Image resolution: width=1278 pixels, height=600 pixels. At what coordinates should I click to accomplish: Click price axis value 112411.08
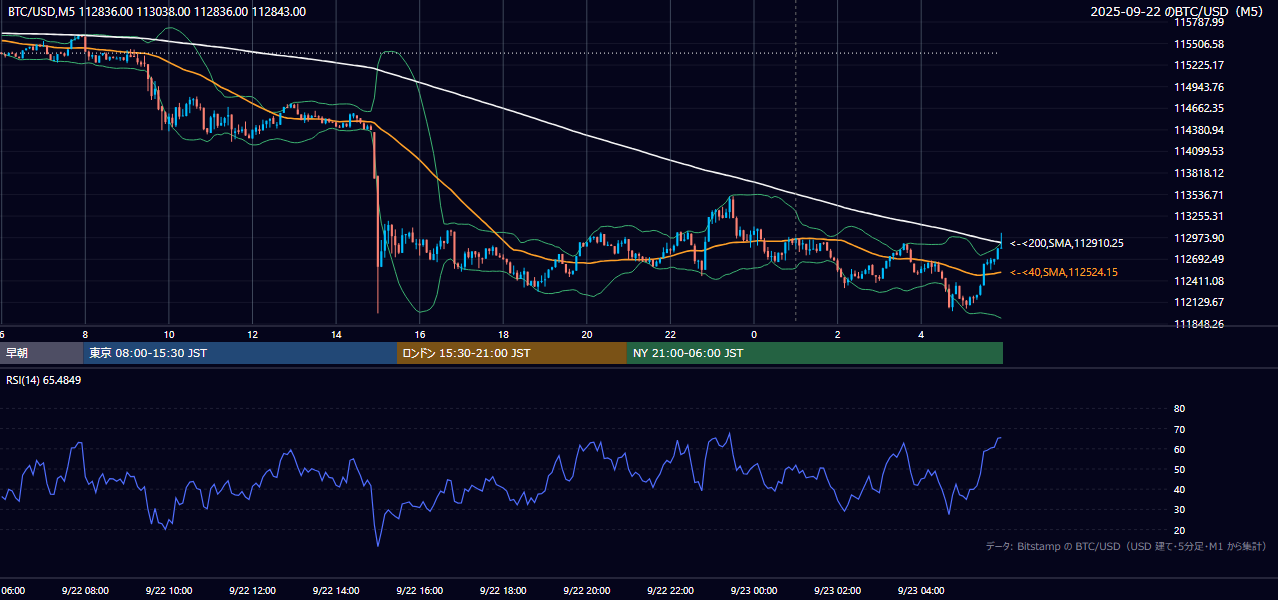coord(1198,281)
